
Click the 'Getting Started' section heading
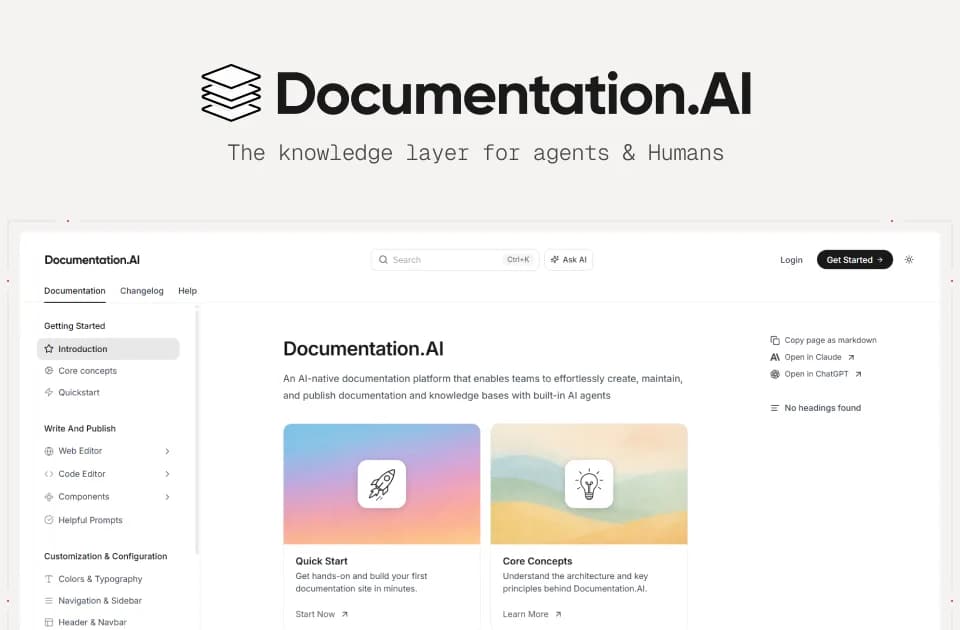75,326
